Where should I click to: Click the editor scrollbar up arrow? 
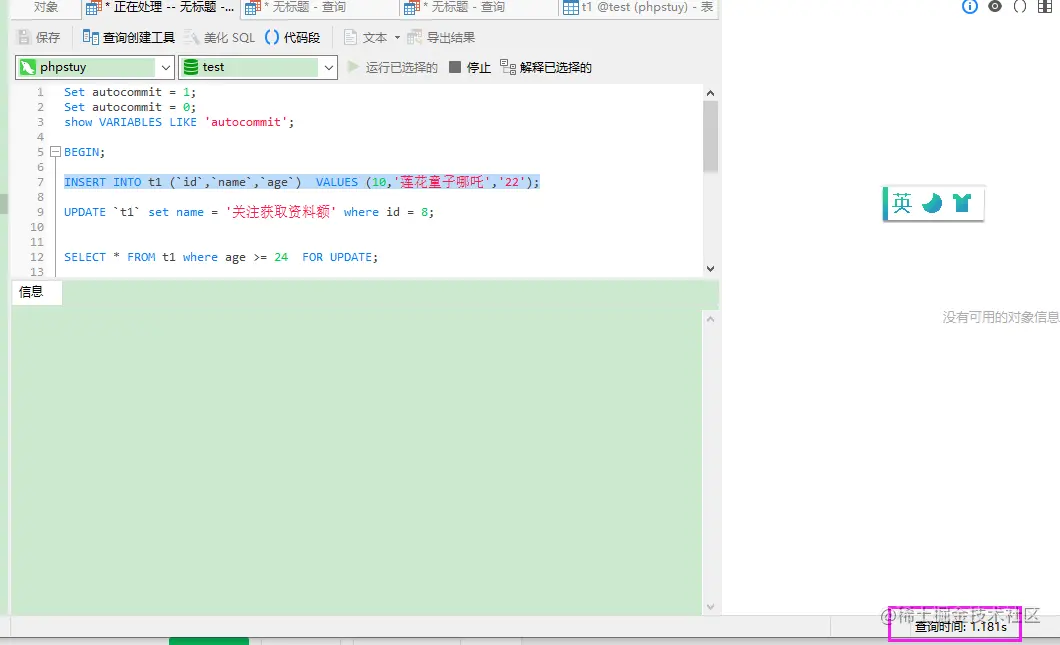click(710, 93)
